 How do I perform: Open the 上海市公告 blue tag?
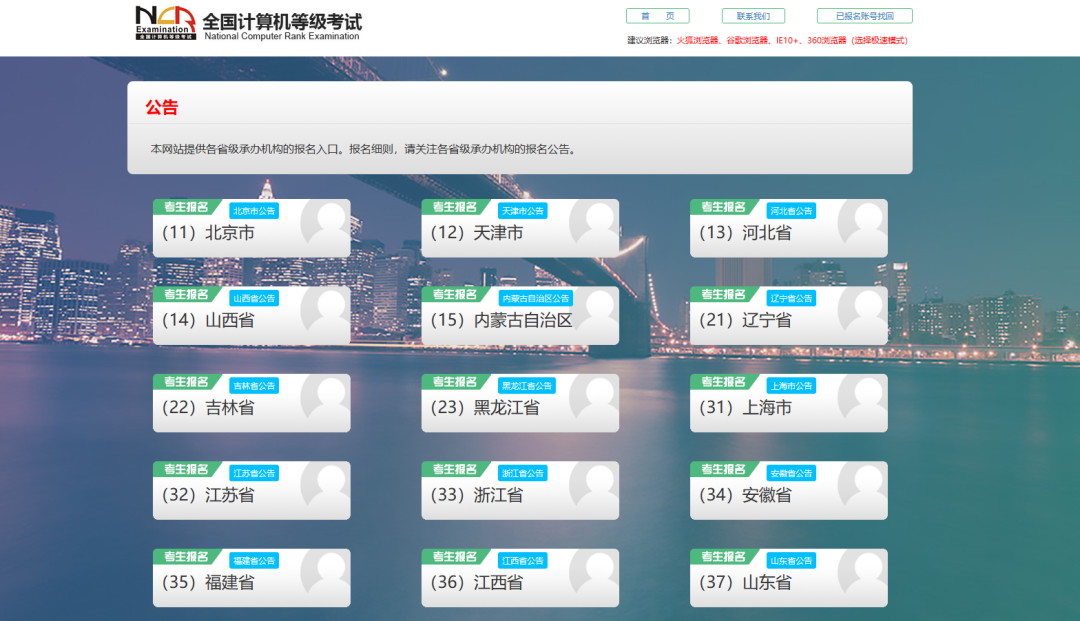coord(791,386)
